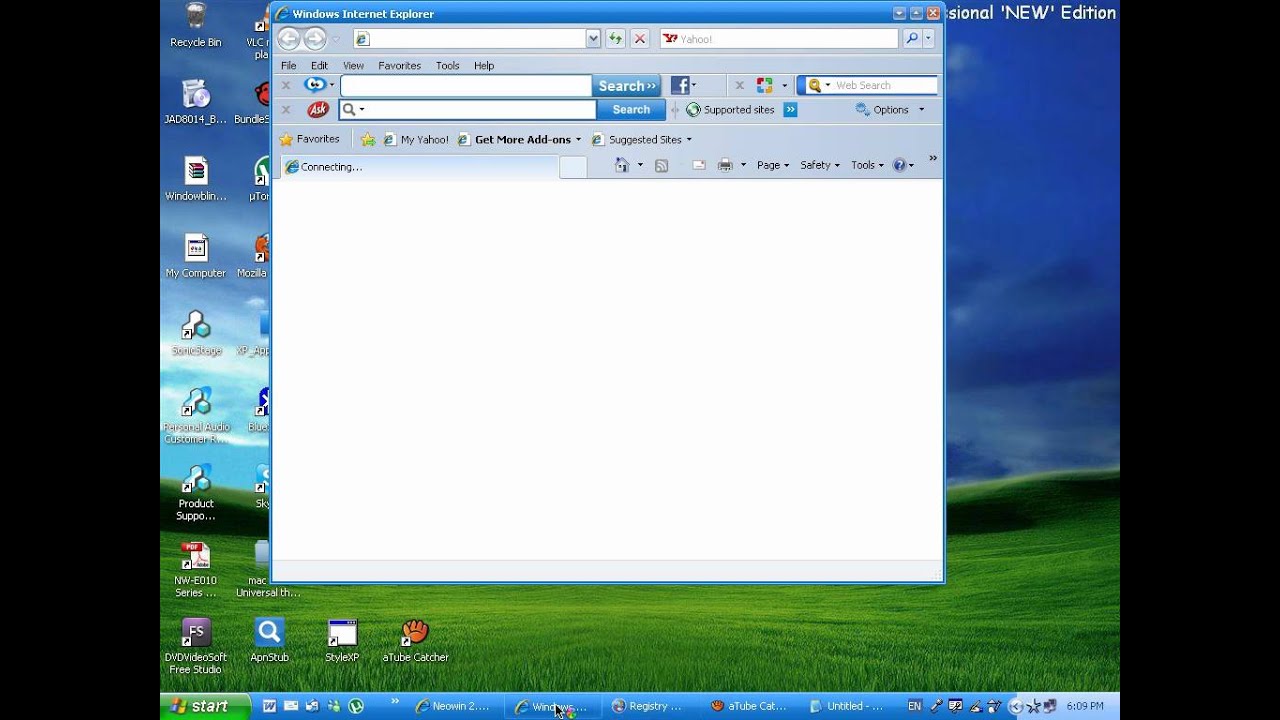Viewport: 1280px width, 720px height.
Task: Click the Home icon in the command bar
Action: tap(622, 165)
